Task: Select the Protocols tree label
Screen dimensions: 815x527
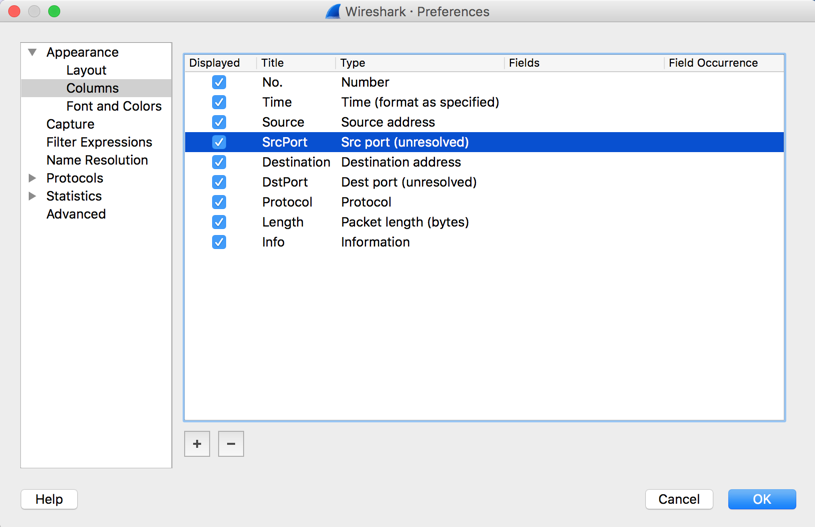Action: click(x=75, y=178)
